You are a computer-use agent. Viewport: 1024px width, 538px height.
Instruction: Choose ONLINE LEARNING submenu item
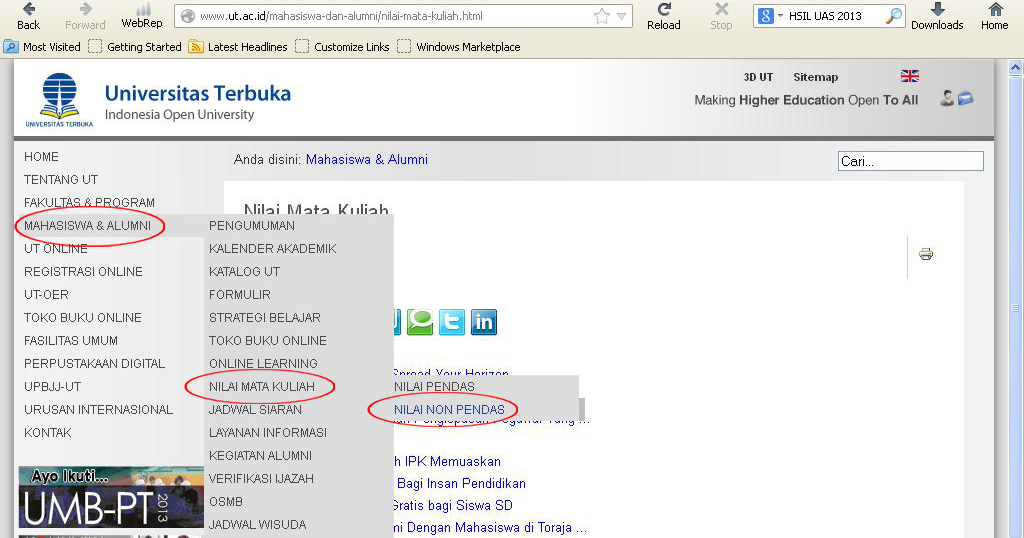pos(263,364)
